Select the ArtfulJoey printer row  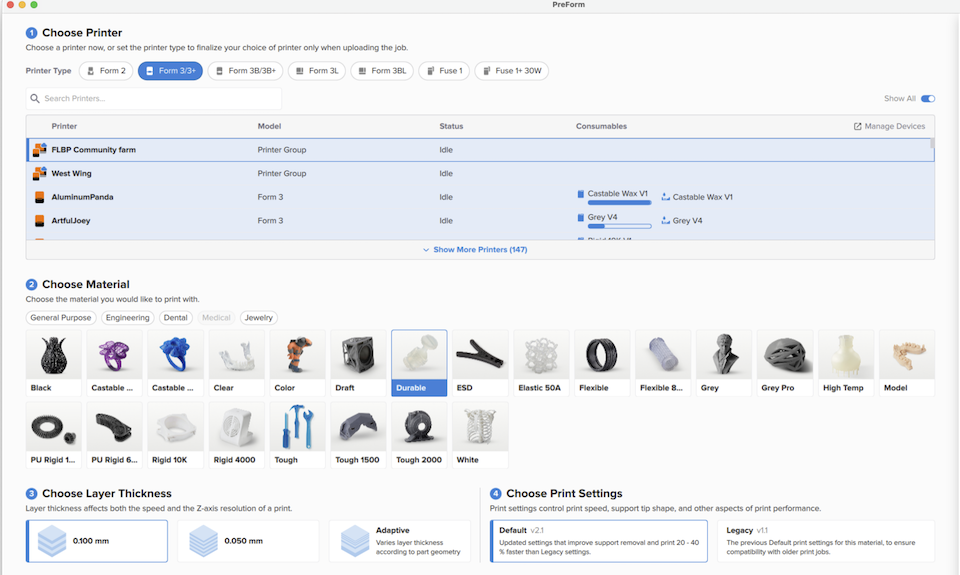point(480,220)
